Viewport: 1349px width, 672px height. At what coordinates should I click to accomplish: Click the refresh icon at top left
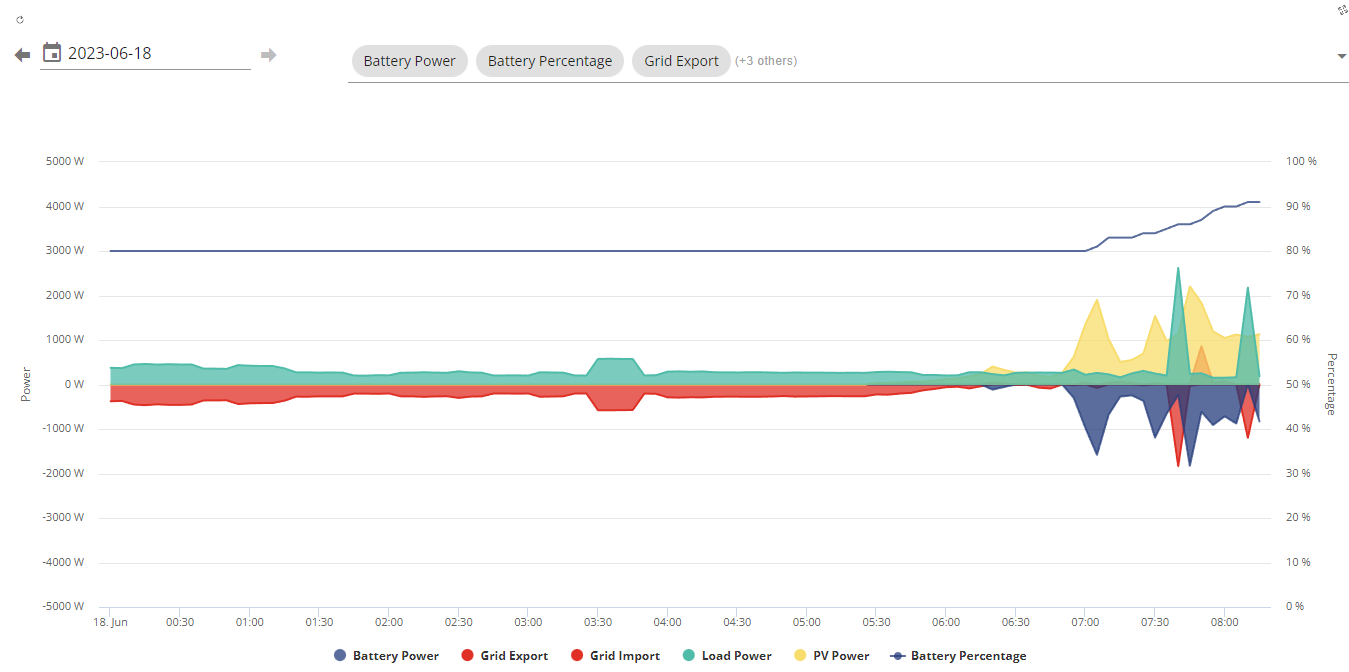pyautogui.click(x=20, y=19)
